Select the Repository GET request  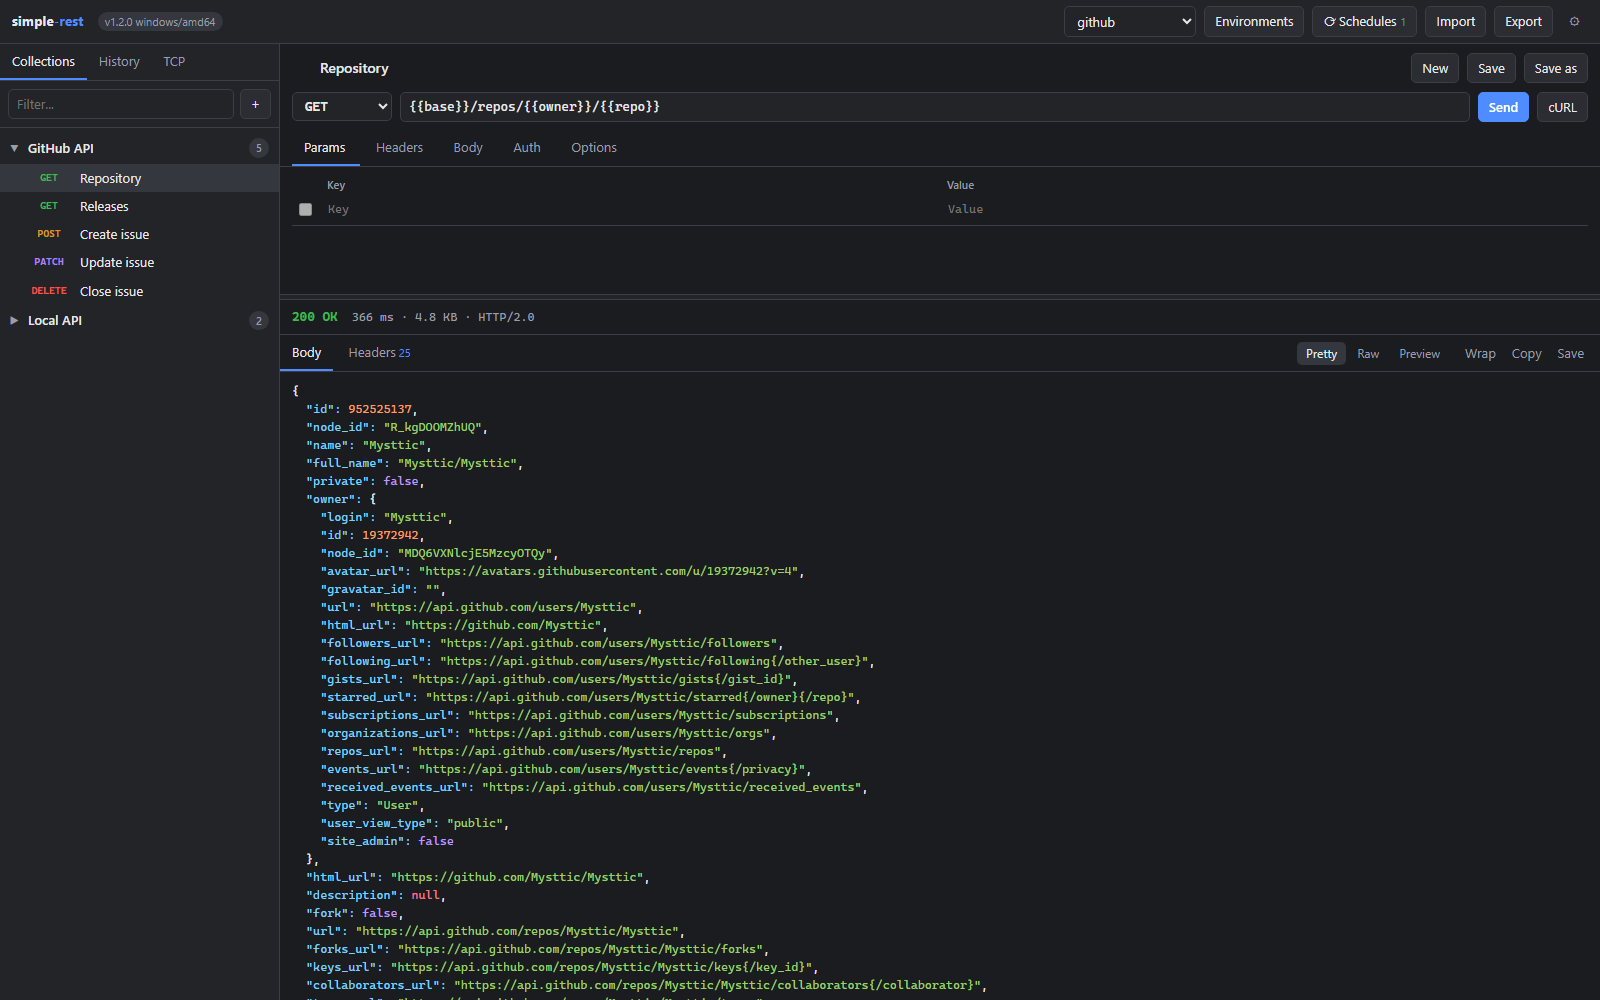click(140, 178)
